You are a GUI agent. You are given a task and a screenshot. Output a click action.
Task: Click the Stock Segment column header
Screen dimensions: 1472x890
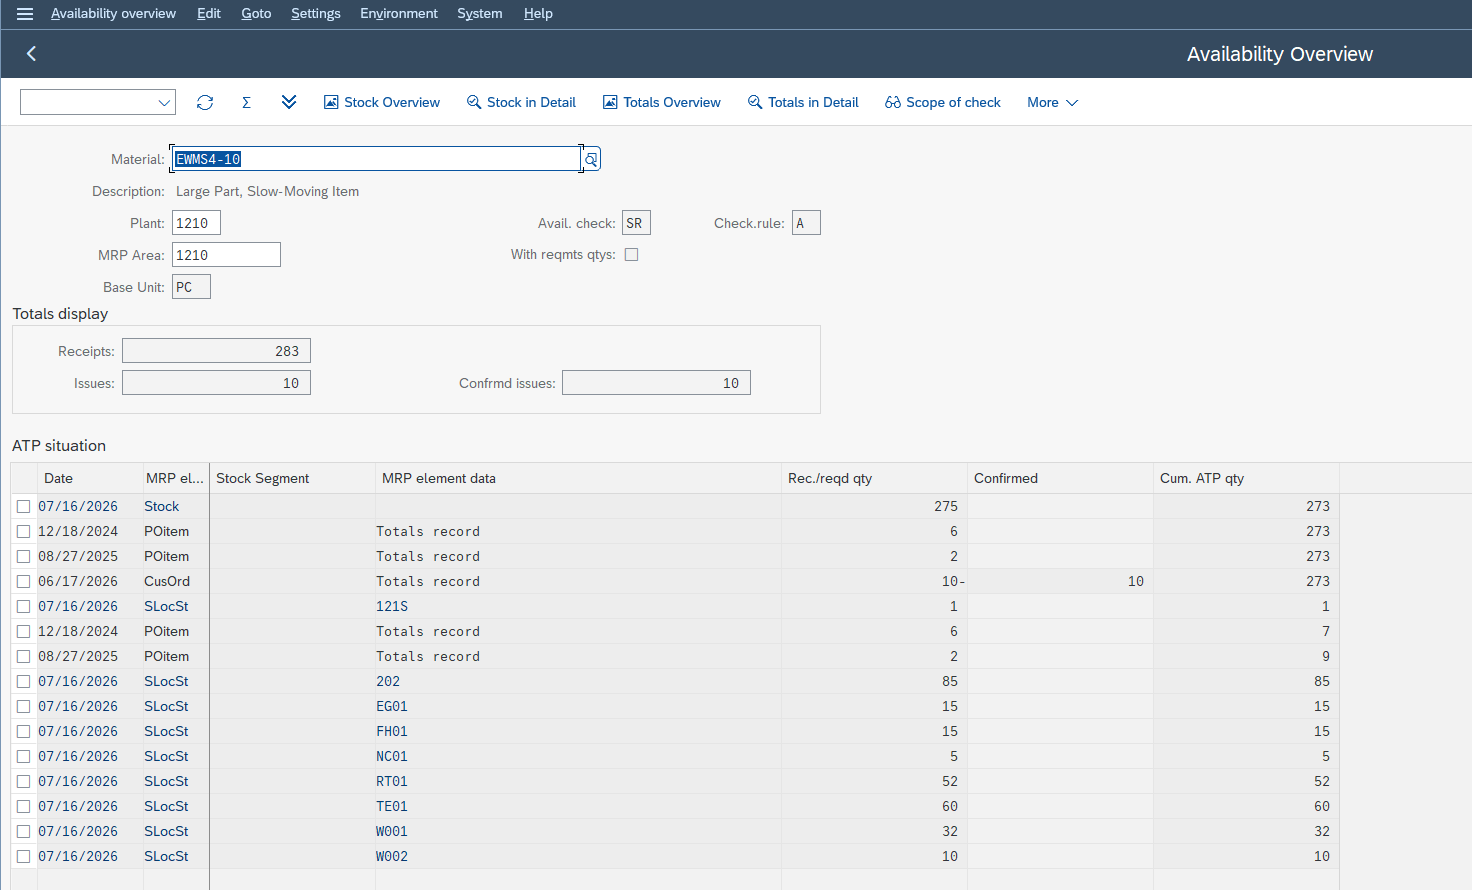click(x=292, y=478)
